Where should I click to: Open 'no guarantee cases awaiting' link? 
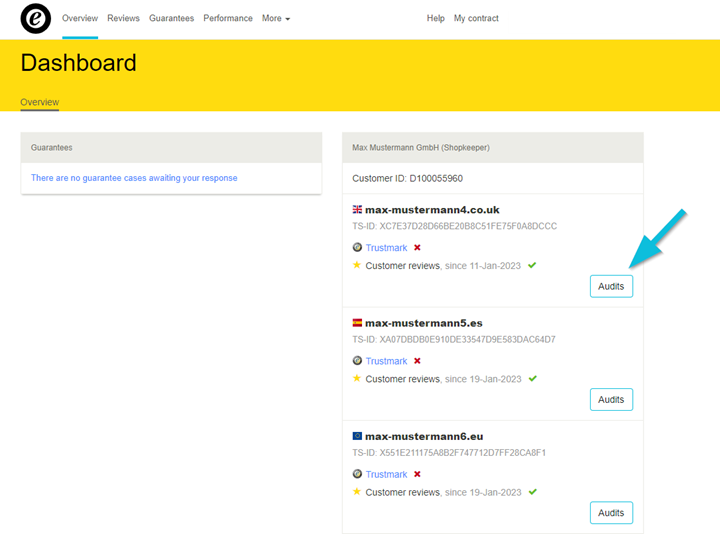coord(134,178)
